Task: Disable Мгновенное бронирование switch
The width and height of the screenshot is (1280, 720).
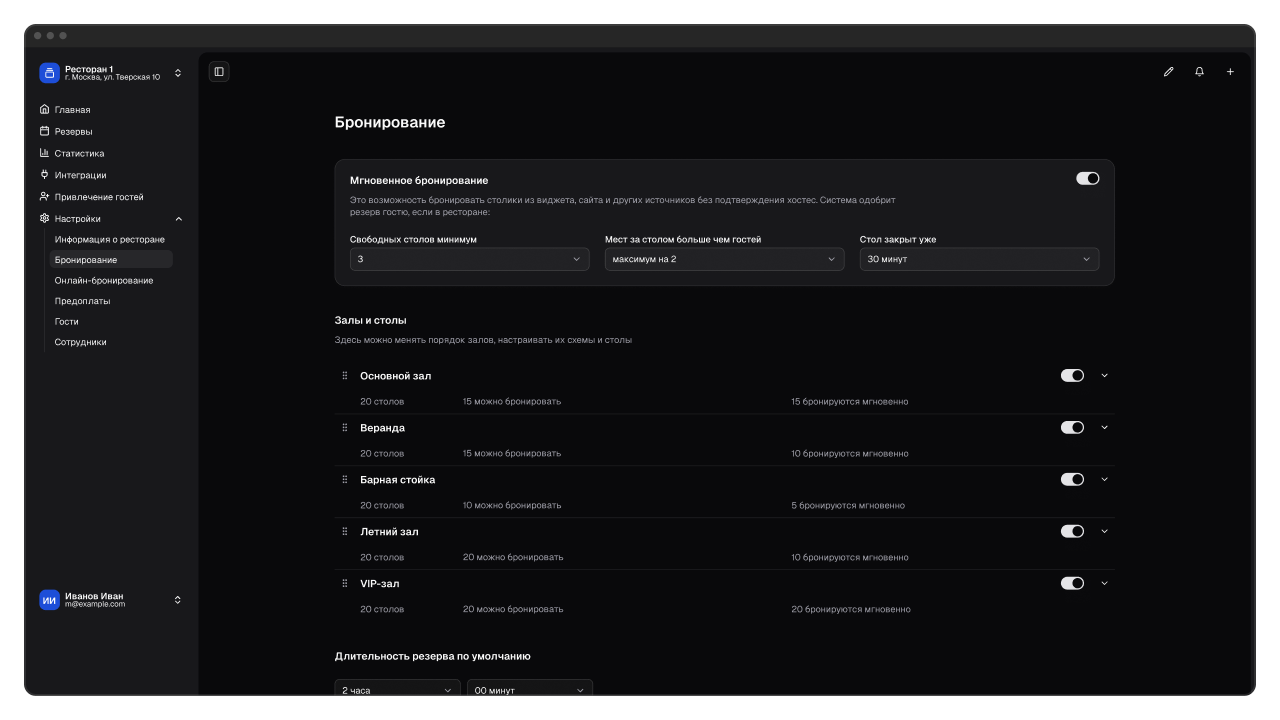Action: (1087, 178)
